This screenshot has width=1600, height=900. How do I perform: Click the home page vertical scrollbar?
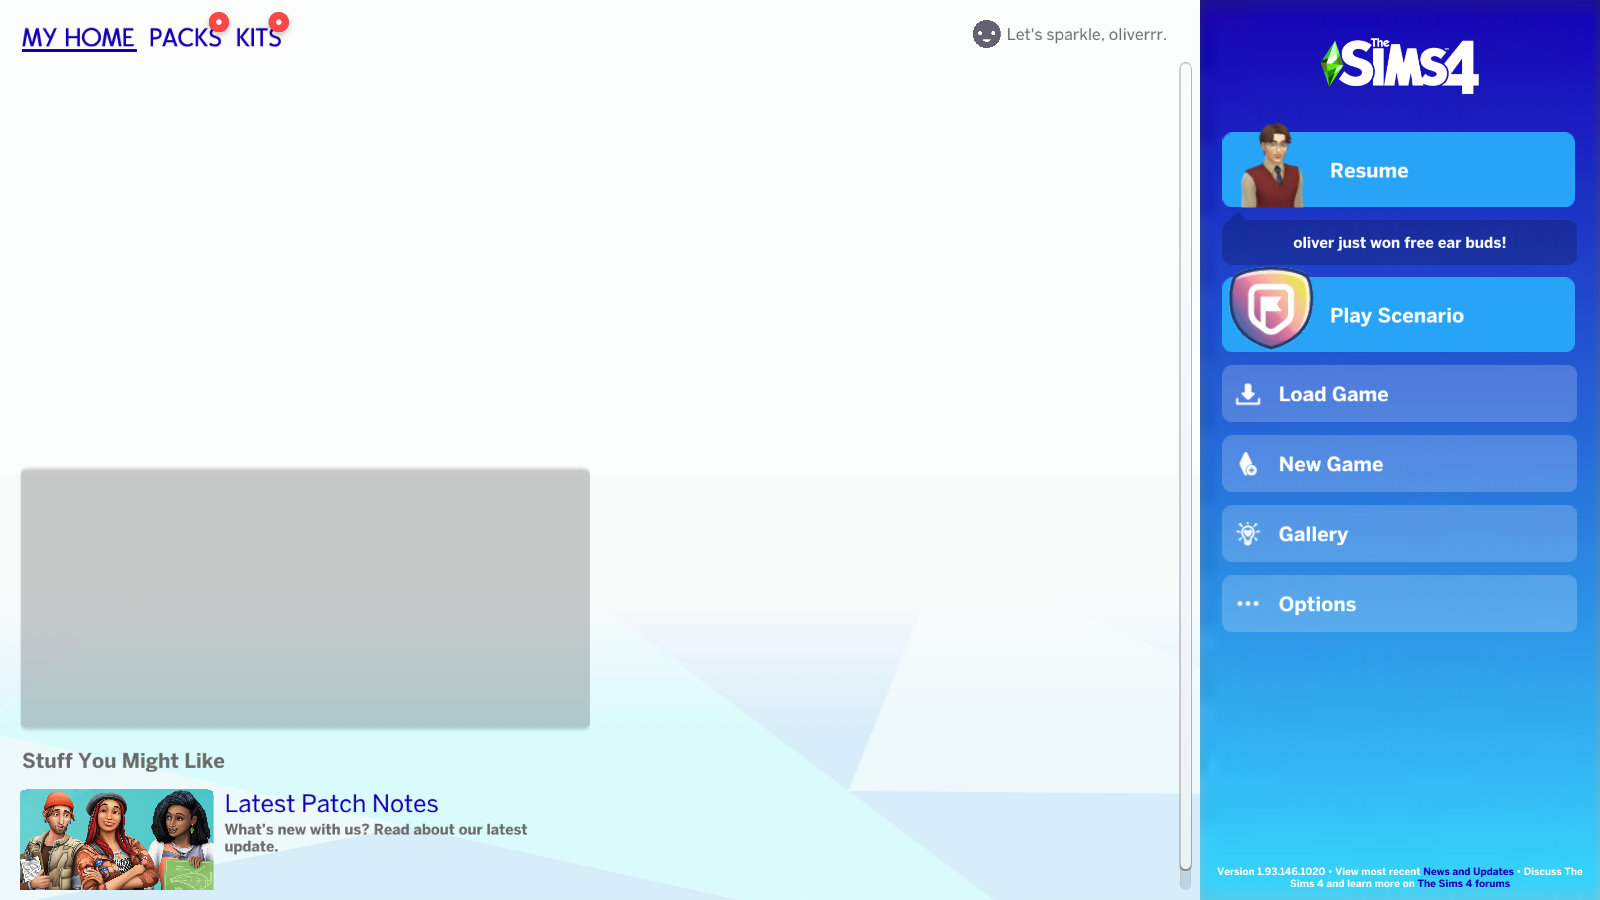[x=1185, y=470]
